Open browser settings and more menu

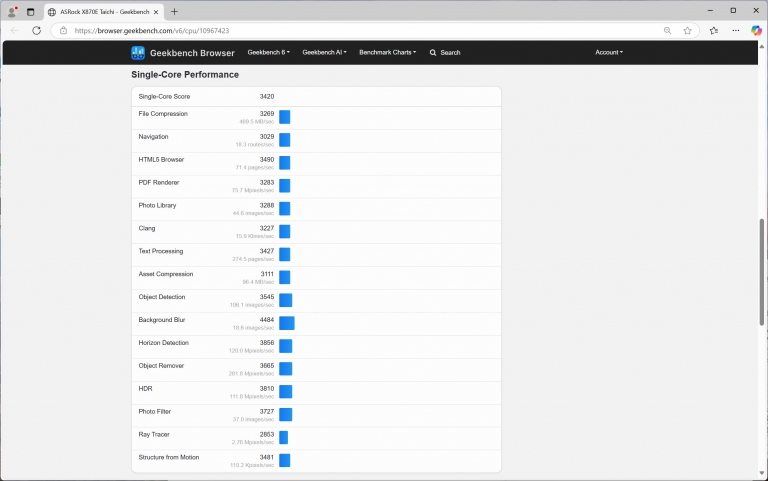coord(736,30)
